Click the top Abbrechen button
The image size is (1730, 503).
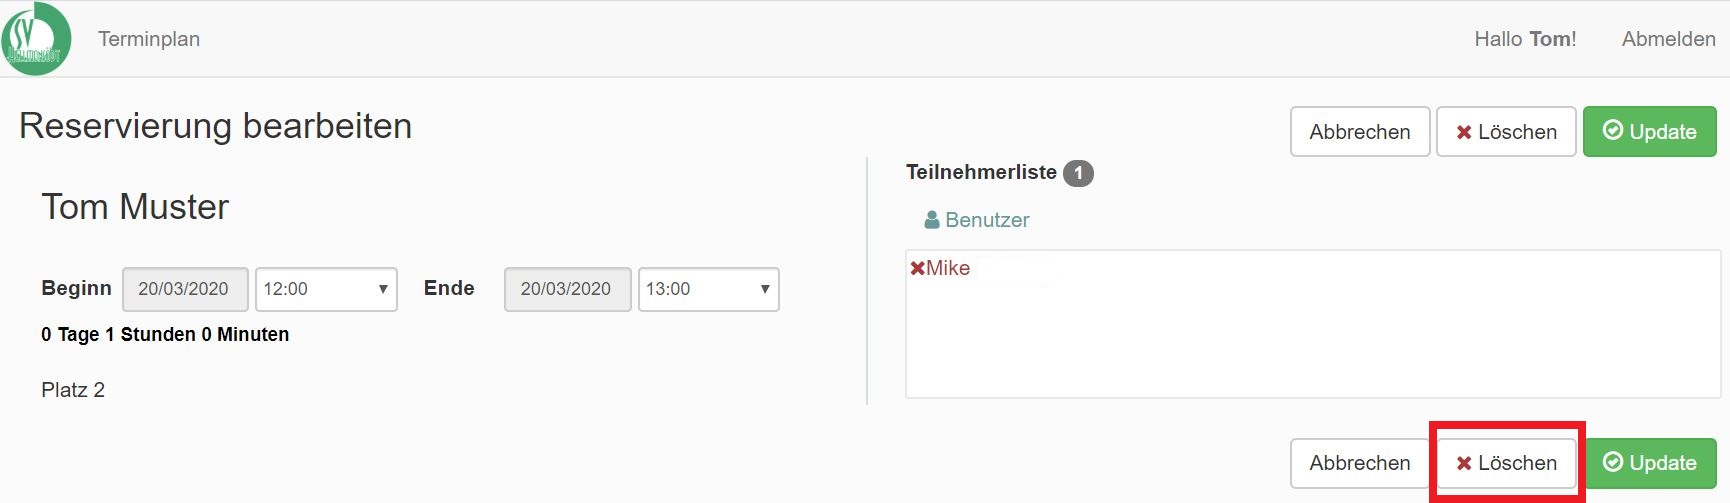[x=1360, y=132]
